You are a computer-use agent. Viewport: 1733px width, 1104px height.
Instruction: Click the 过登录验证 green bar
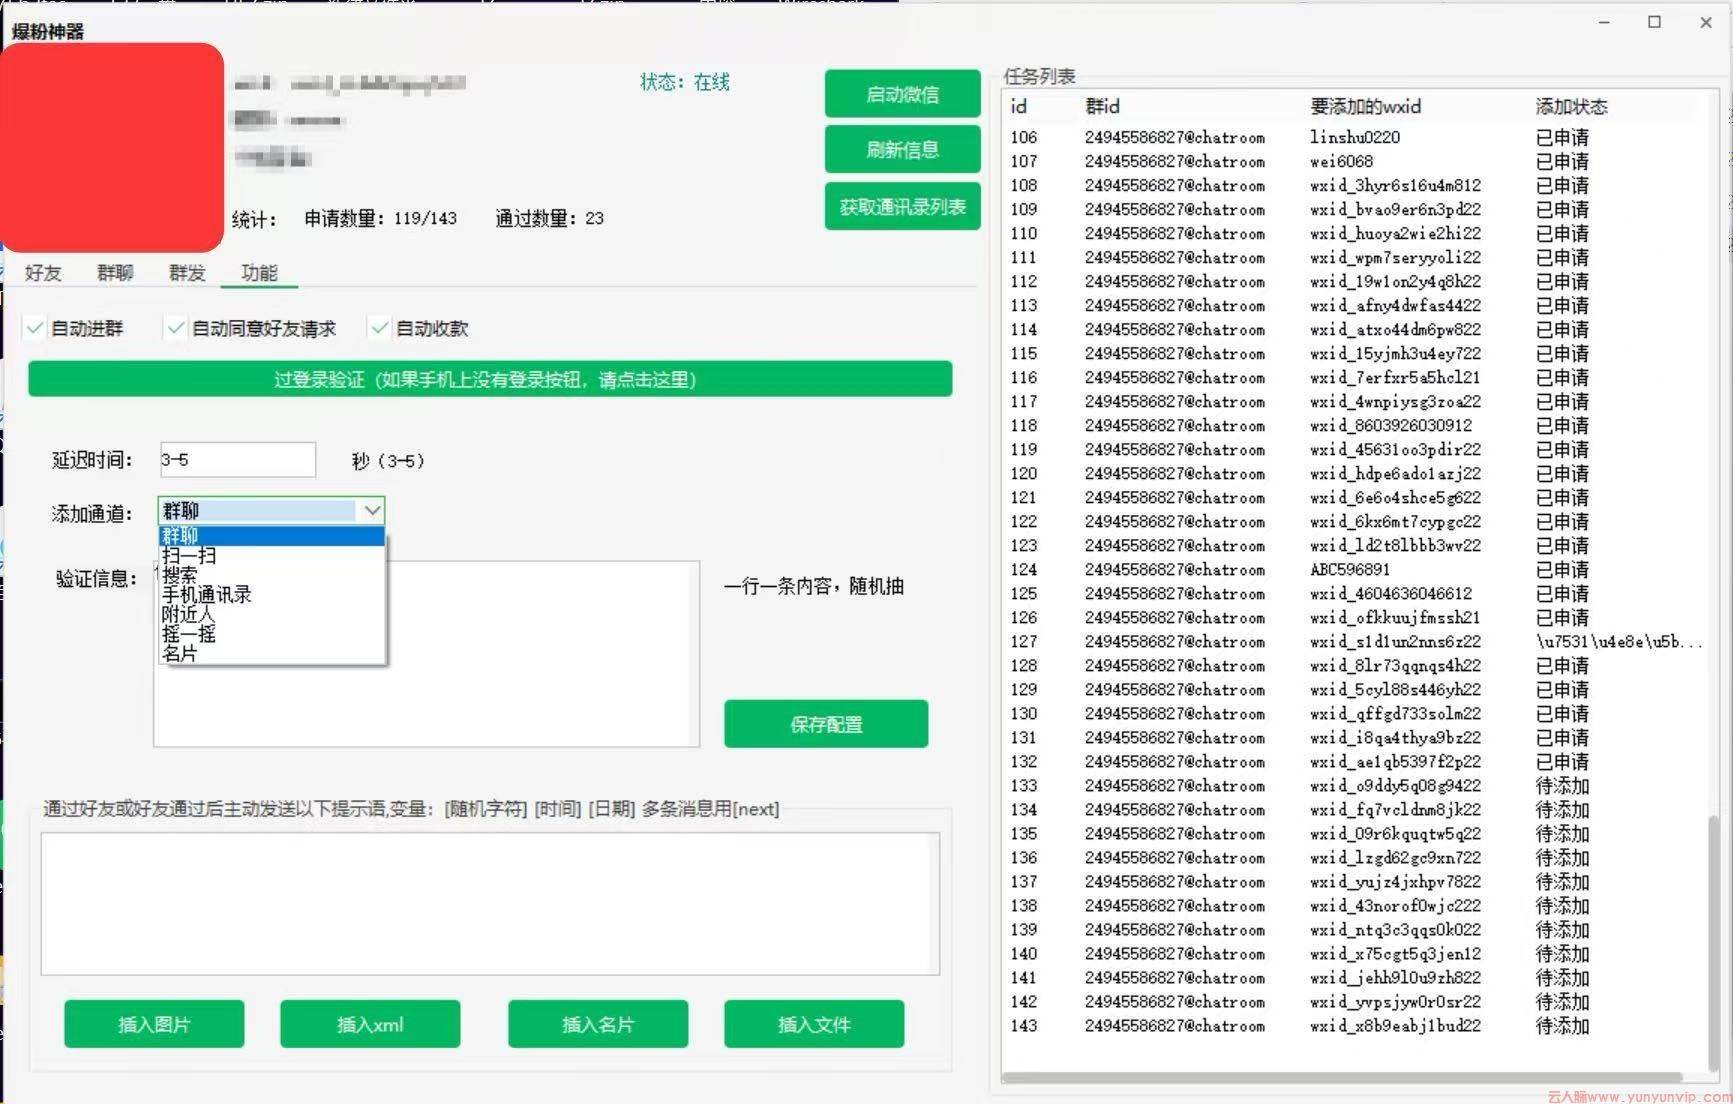tap(490, 379)
